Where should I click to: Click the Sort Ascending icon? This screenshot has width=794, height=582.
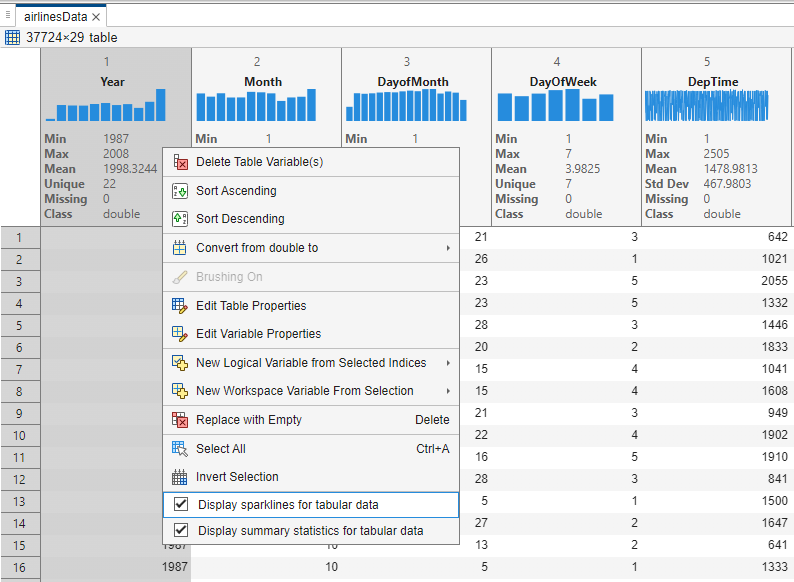coord(180,191)
